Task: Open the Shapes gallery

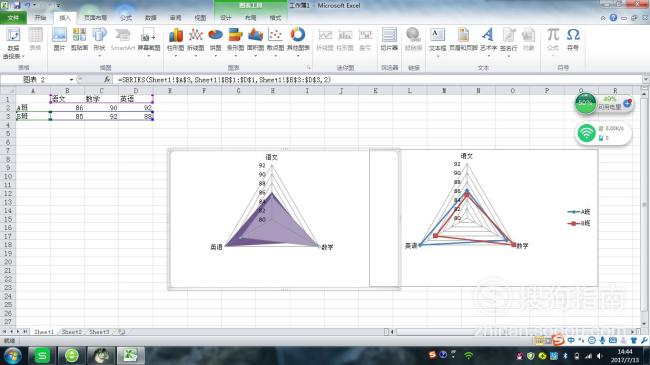Action: [x=99, y=40]
